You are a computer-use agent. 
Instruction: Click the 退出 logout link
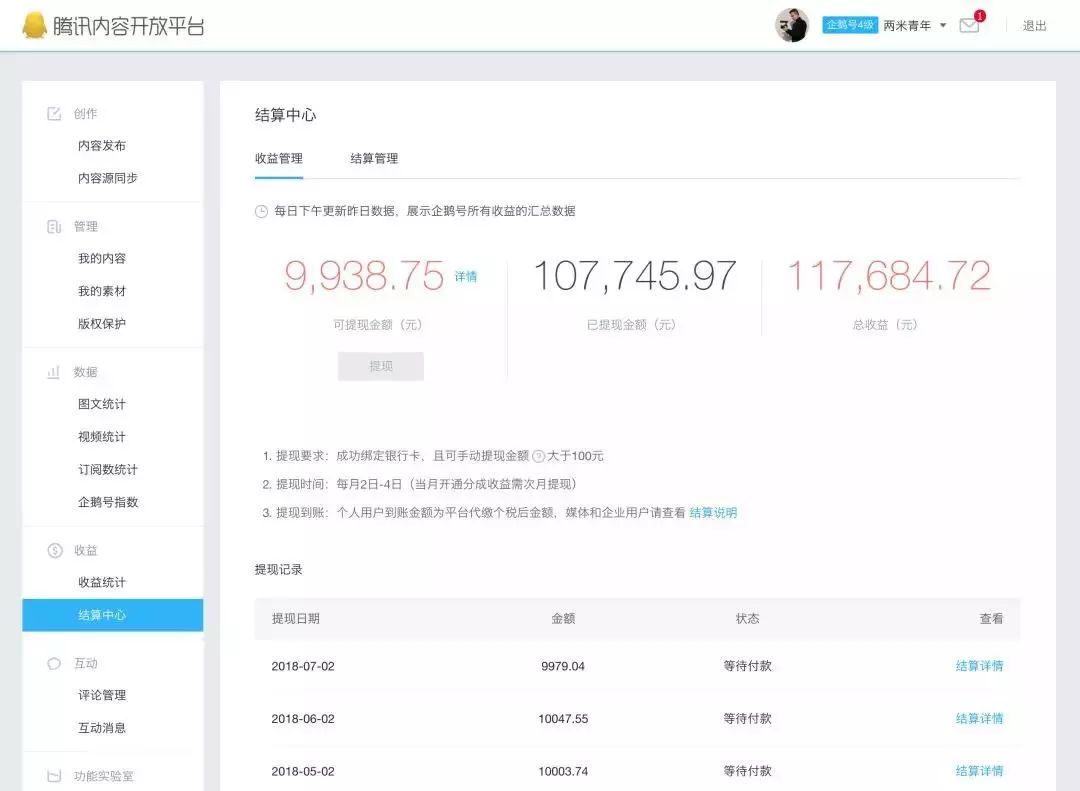1035,25
